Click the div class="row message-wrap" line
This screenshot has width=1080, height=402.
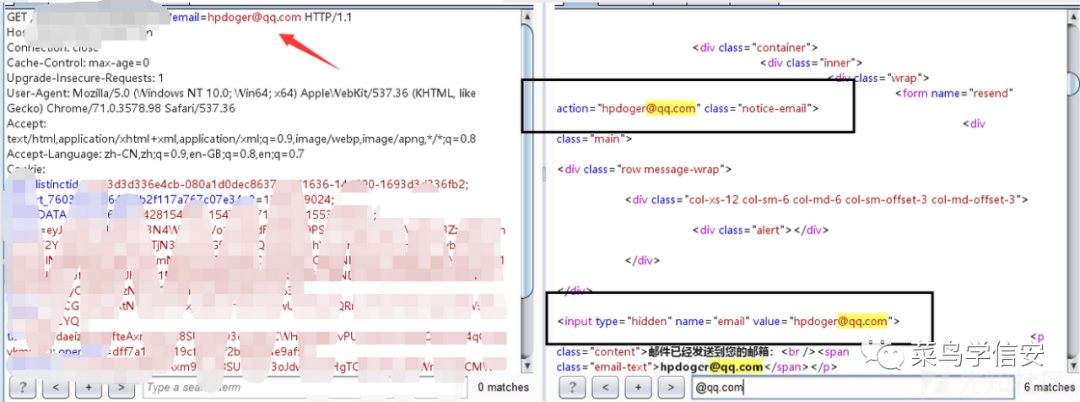coord(645,169)
